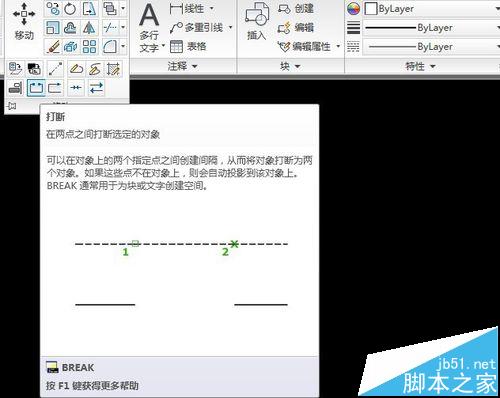Open the 多行文字 dropdown arrow
Viewport: 500px width, 398px height.
[x=163, y=45]
